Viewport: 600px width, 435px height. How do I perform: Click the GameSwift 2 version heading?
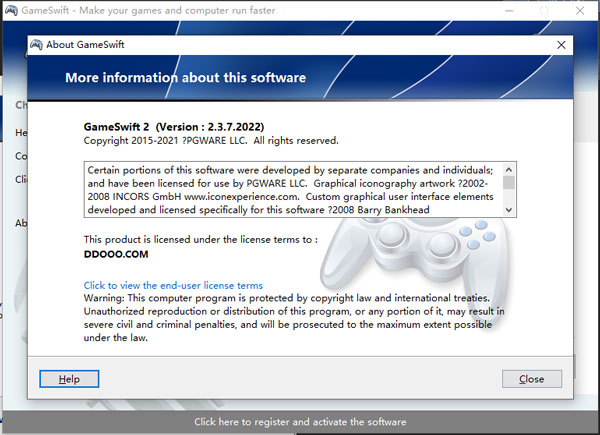click(x=174, y=127)
